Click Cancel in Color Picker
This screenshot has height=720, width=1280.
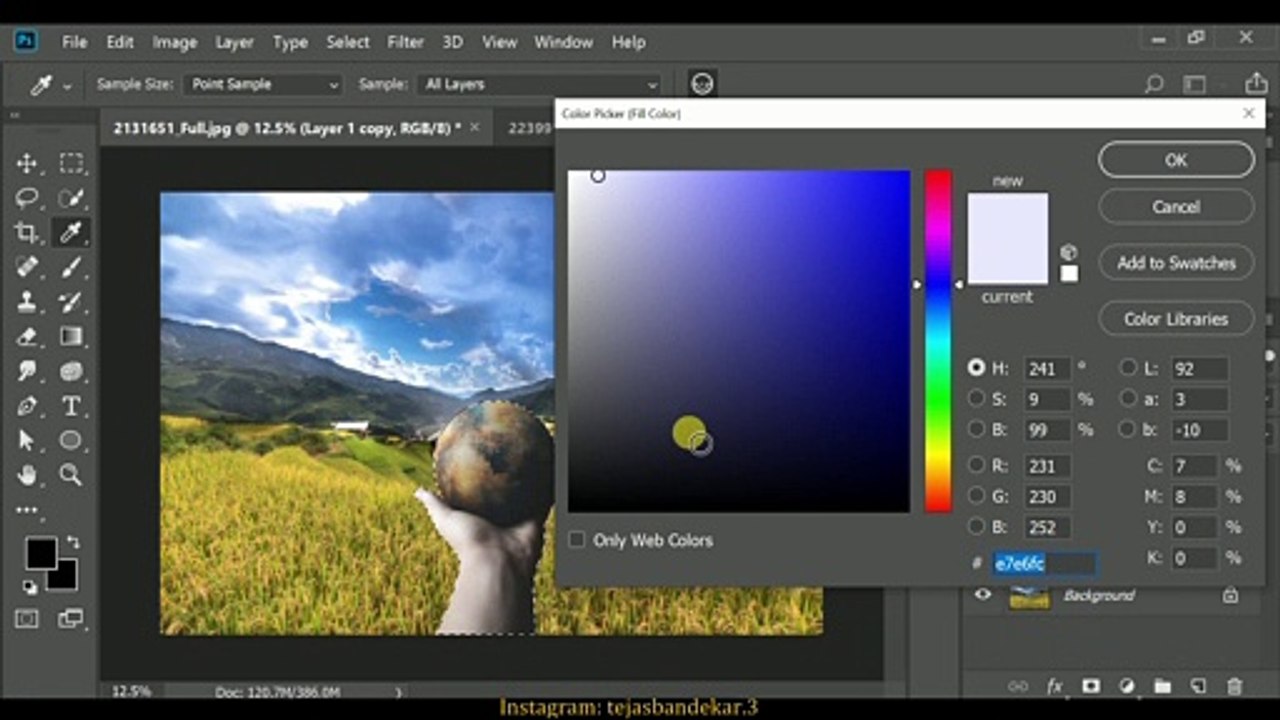[x=1176, y=207]
